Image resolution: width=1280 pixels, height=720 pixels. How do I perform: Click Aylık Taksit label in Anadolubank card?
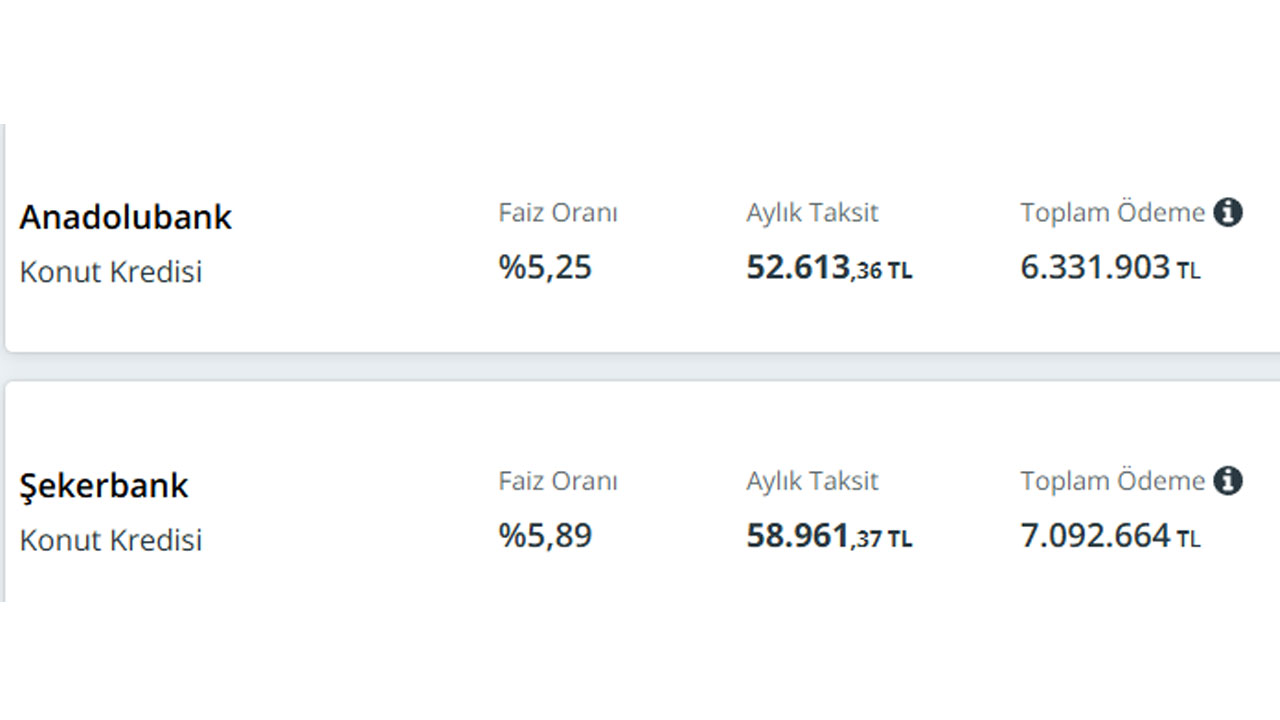point(812,213)
